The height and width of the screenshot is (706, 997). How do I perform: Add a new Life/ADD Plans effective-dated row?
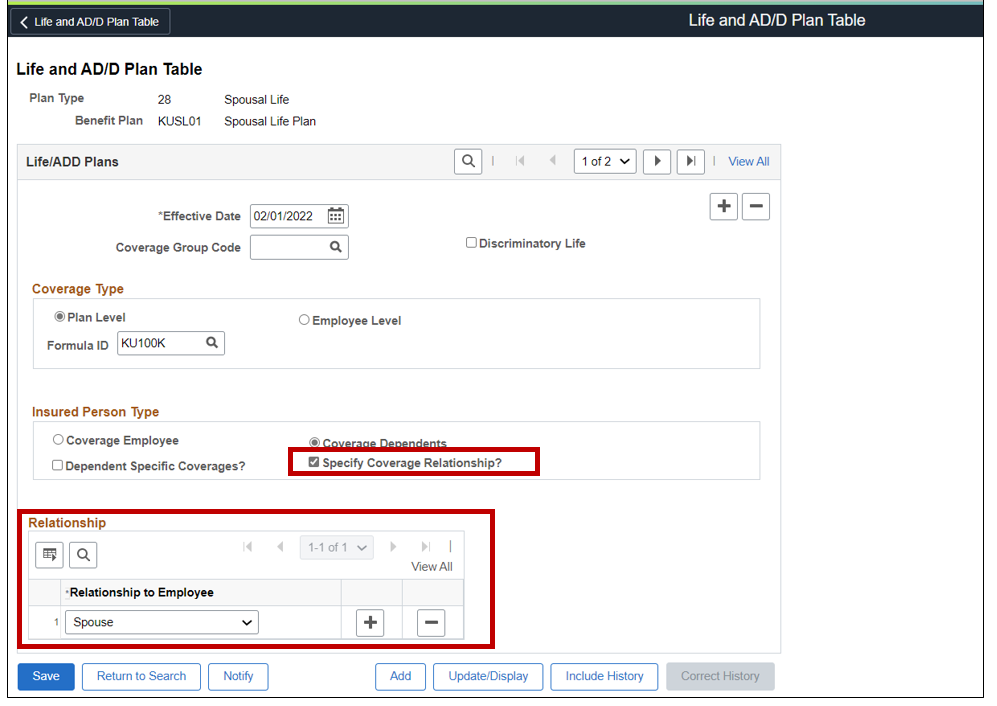pos(724,207)
